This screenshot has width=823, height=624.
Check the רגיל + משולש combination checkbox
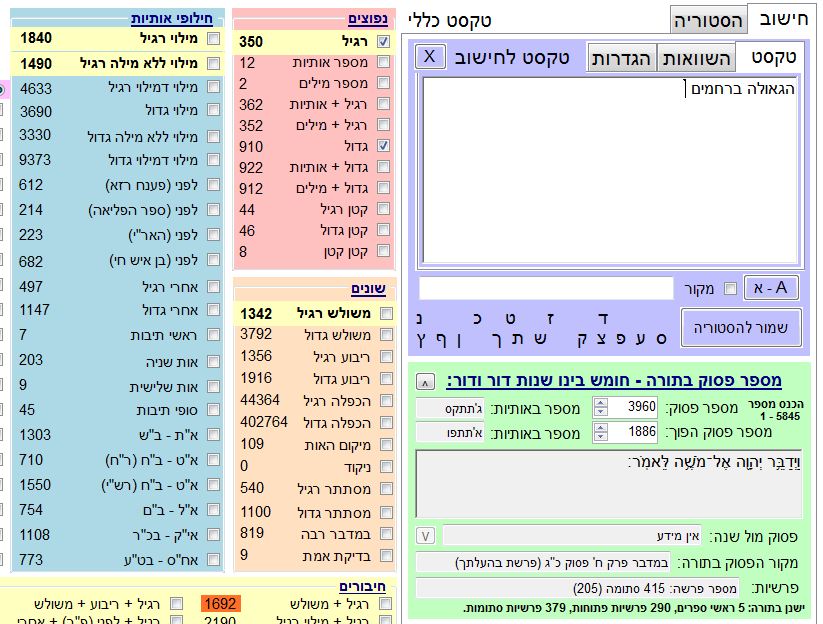[384, 603]
